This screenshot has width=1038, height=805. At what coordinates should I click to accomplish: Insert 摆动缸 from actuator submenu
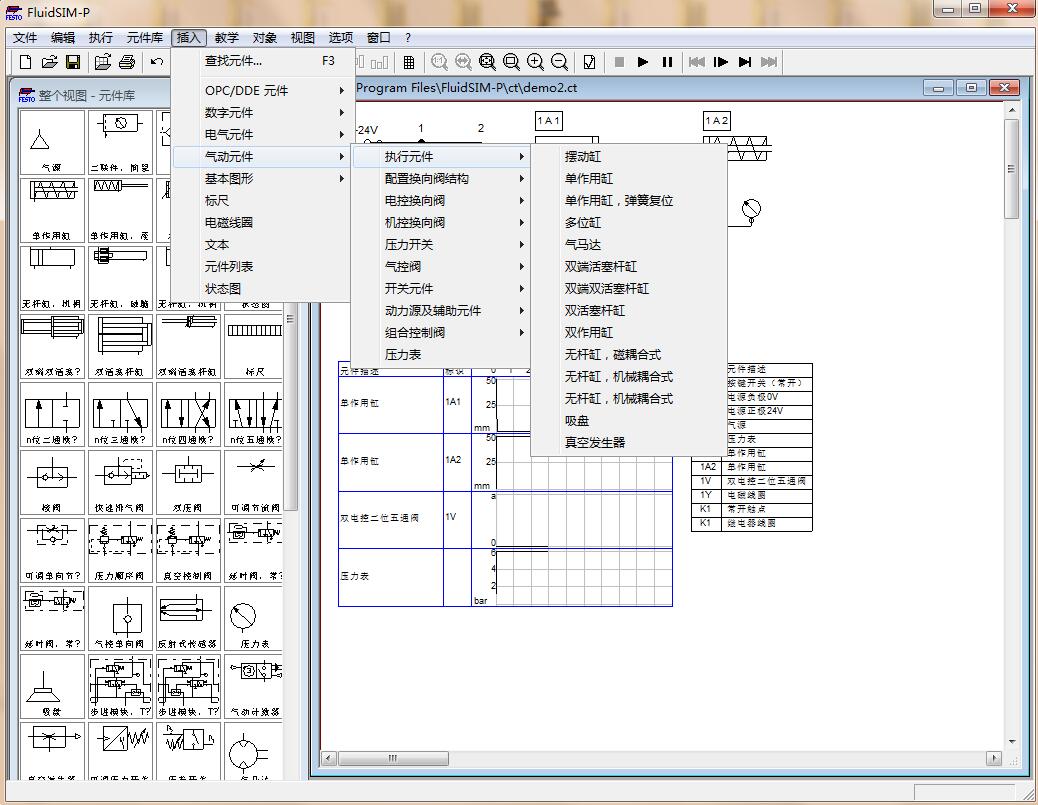[629, 156]
